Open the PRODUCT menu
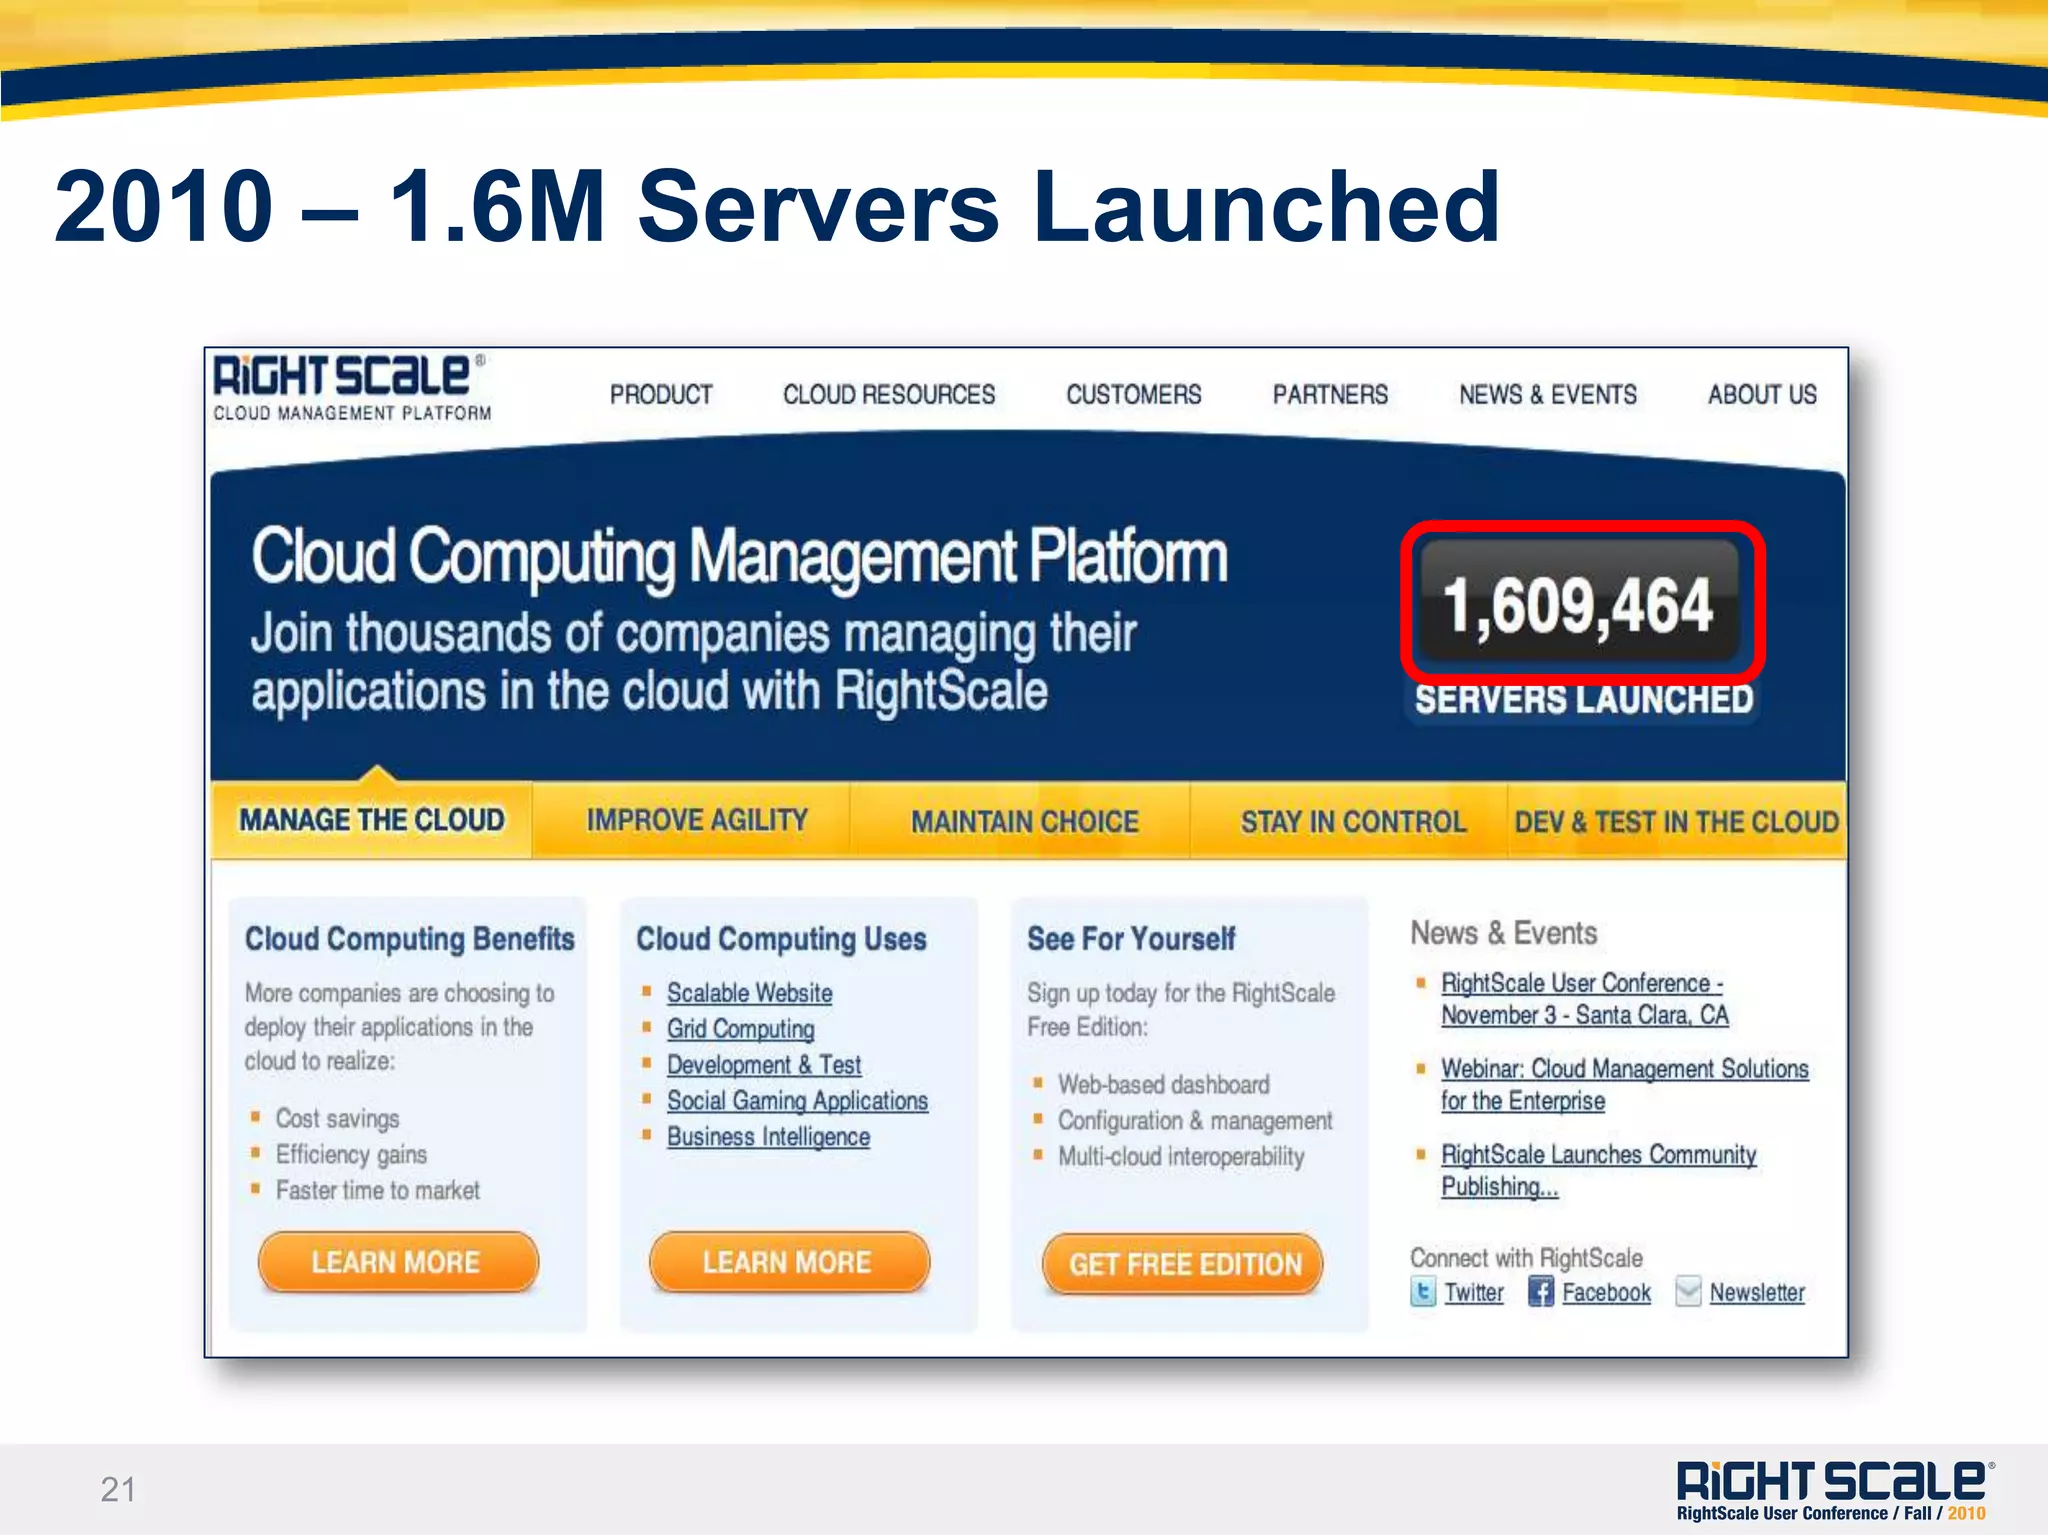This screenshot has width=2048, height=1535. pyautogui.click(x=661, y=395)
